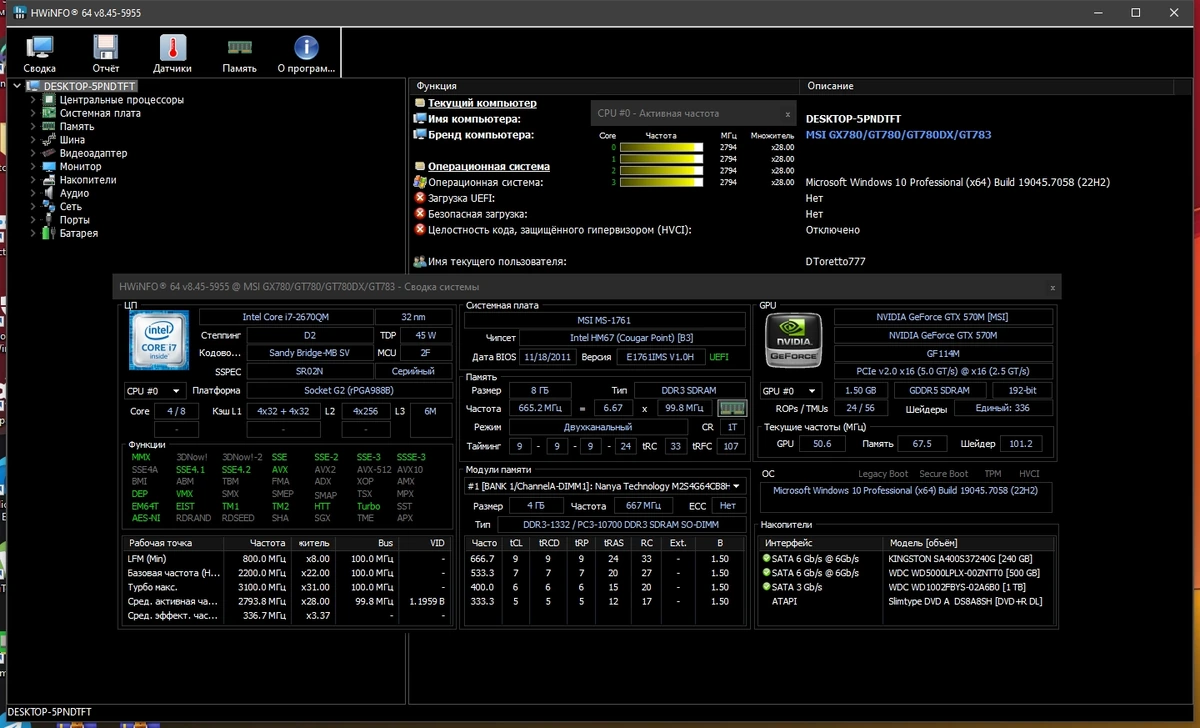1200x728 pixels.
Task: Expand the Память tree node
Action: pyautogui.click(x=34, y=127)
